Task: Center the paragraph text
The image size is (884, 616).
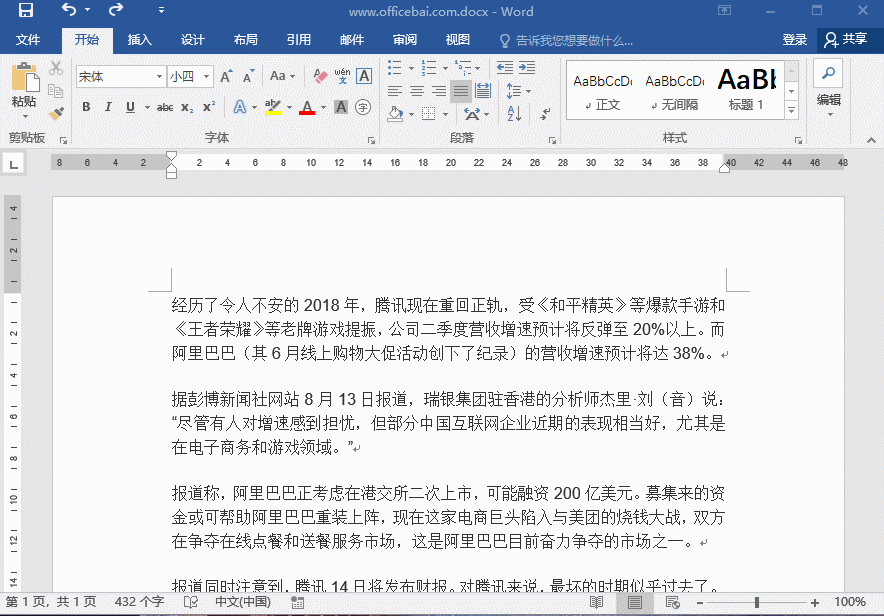Action: (417, 91)
